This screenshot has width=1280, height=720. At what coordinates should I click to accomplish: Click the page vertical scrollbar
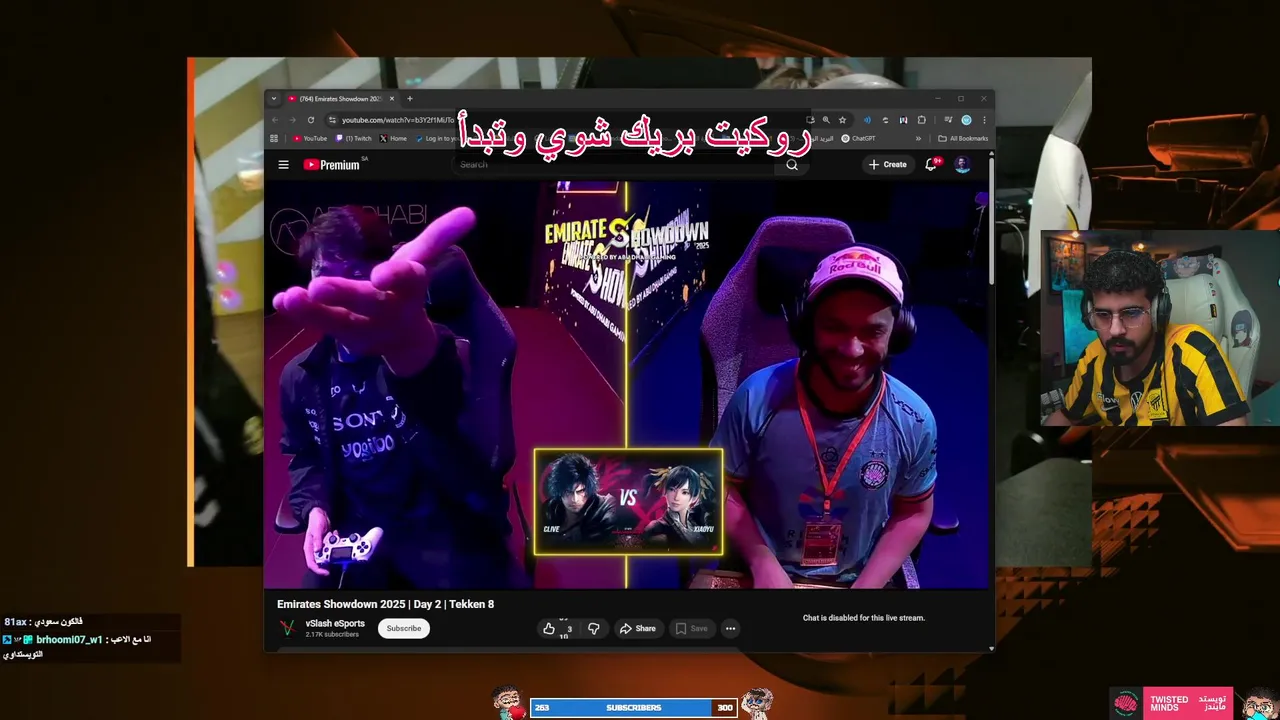tap(991, 220)
